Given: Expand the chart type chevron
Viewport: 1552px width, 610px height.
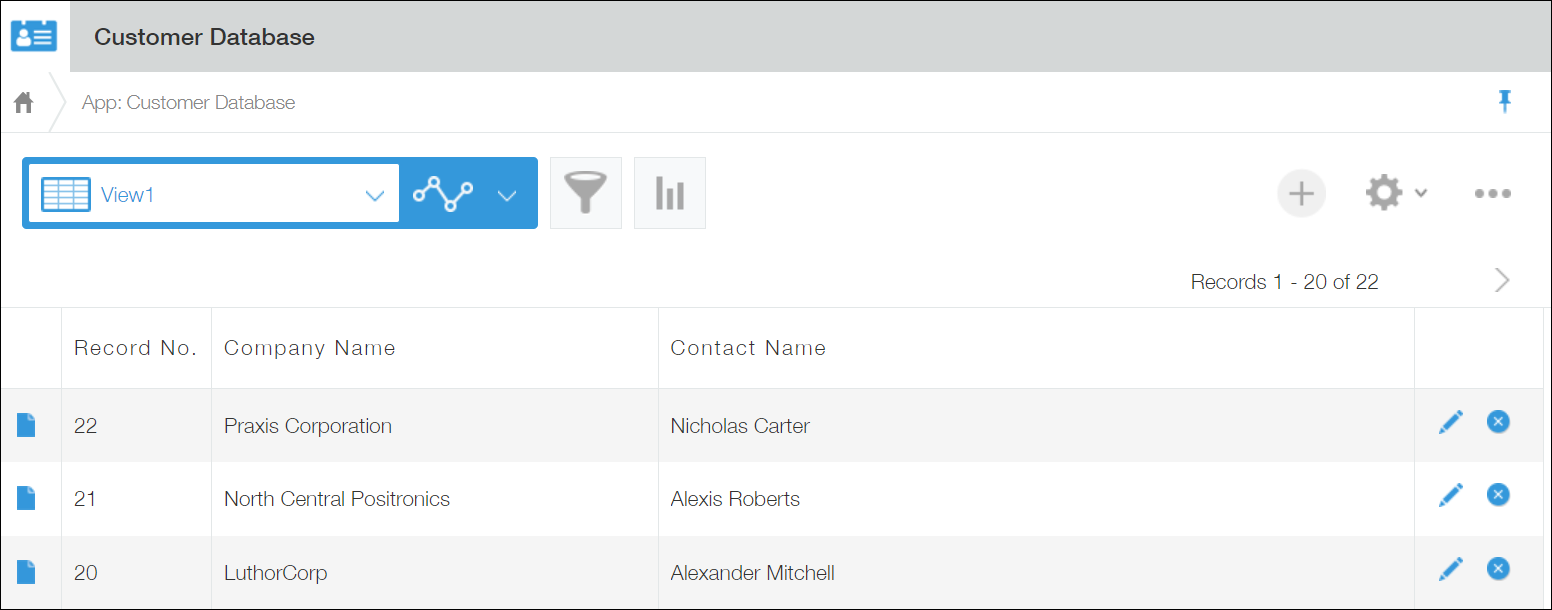Looking at the screenshot, I should 507,193.
